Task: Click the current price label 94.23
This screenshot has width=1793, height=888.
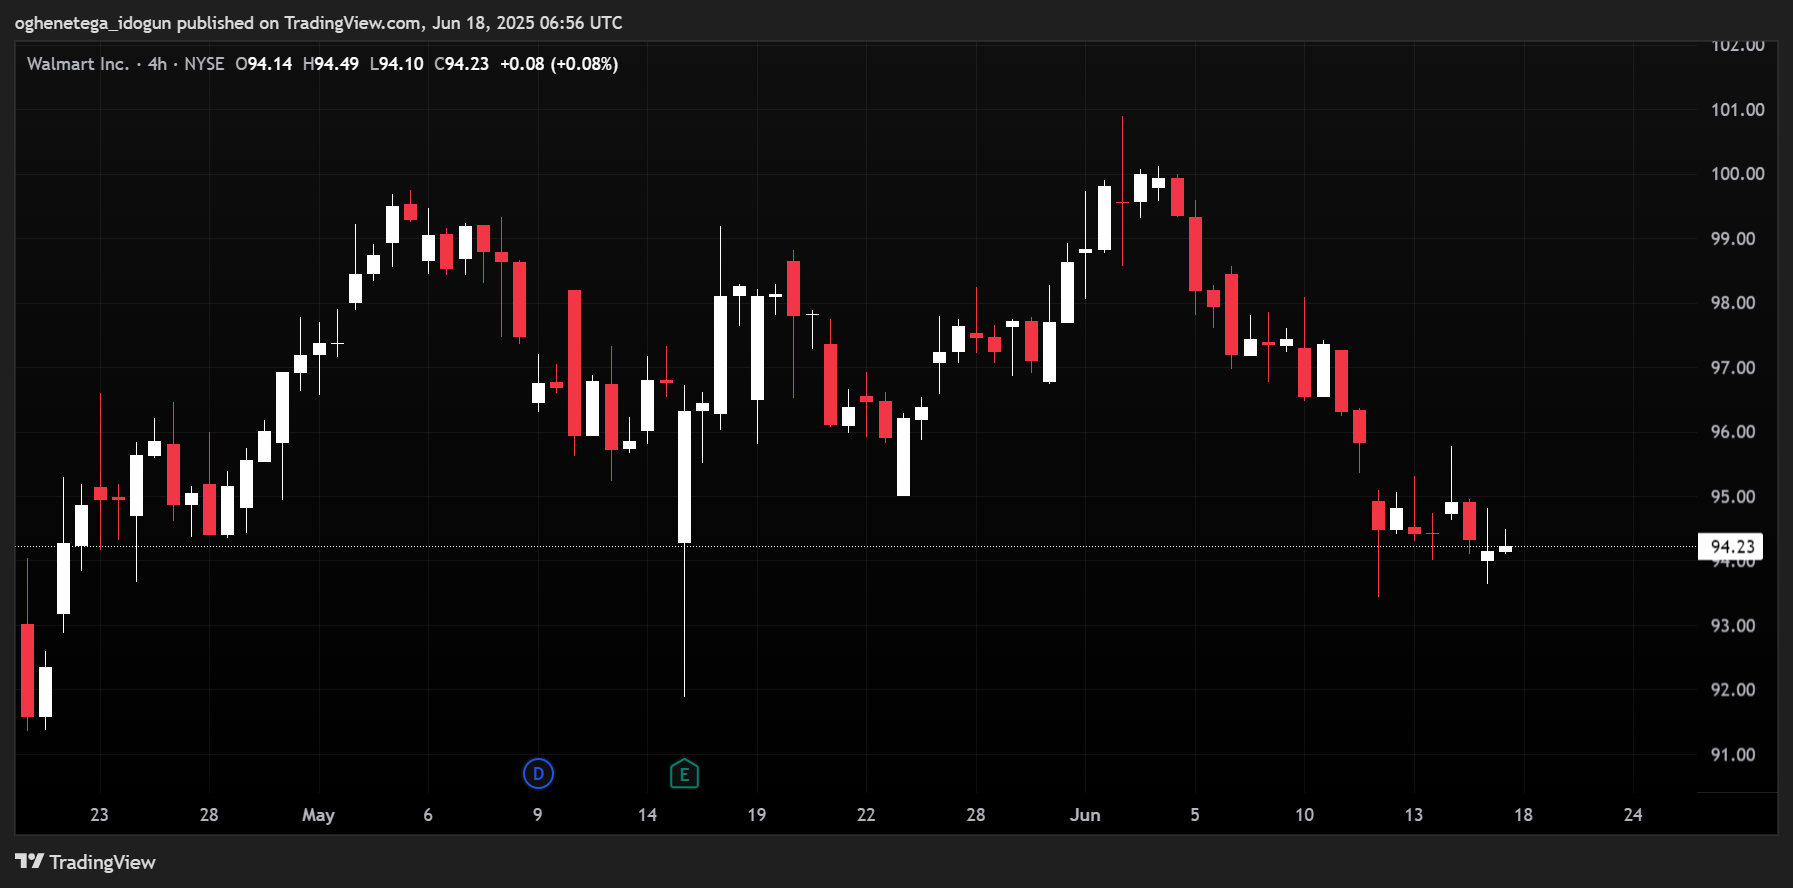Action: coord(1731,546)
